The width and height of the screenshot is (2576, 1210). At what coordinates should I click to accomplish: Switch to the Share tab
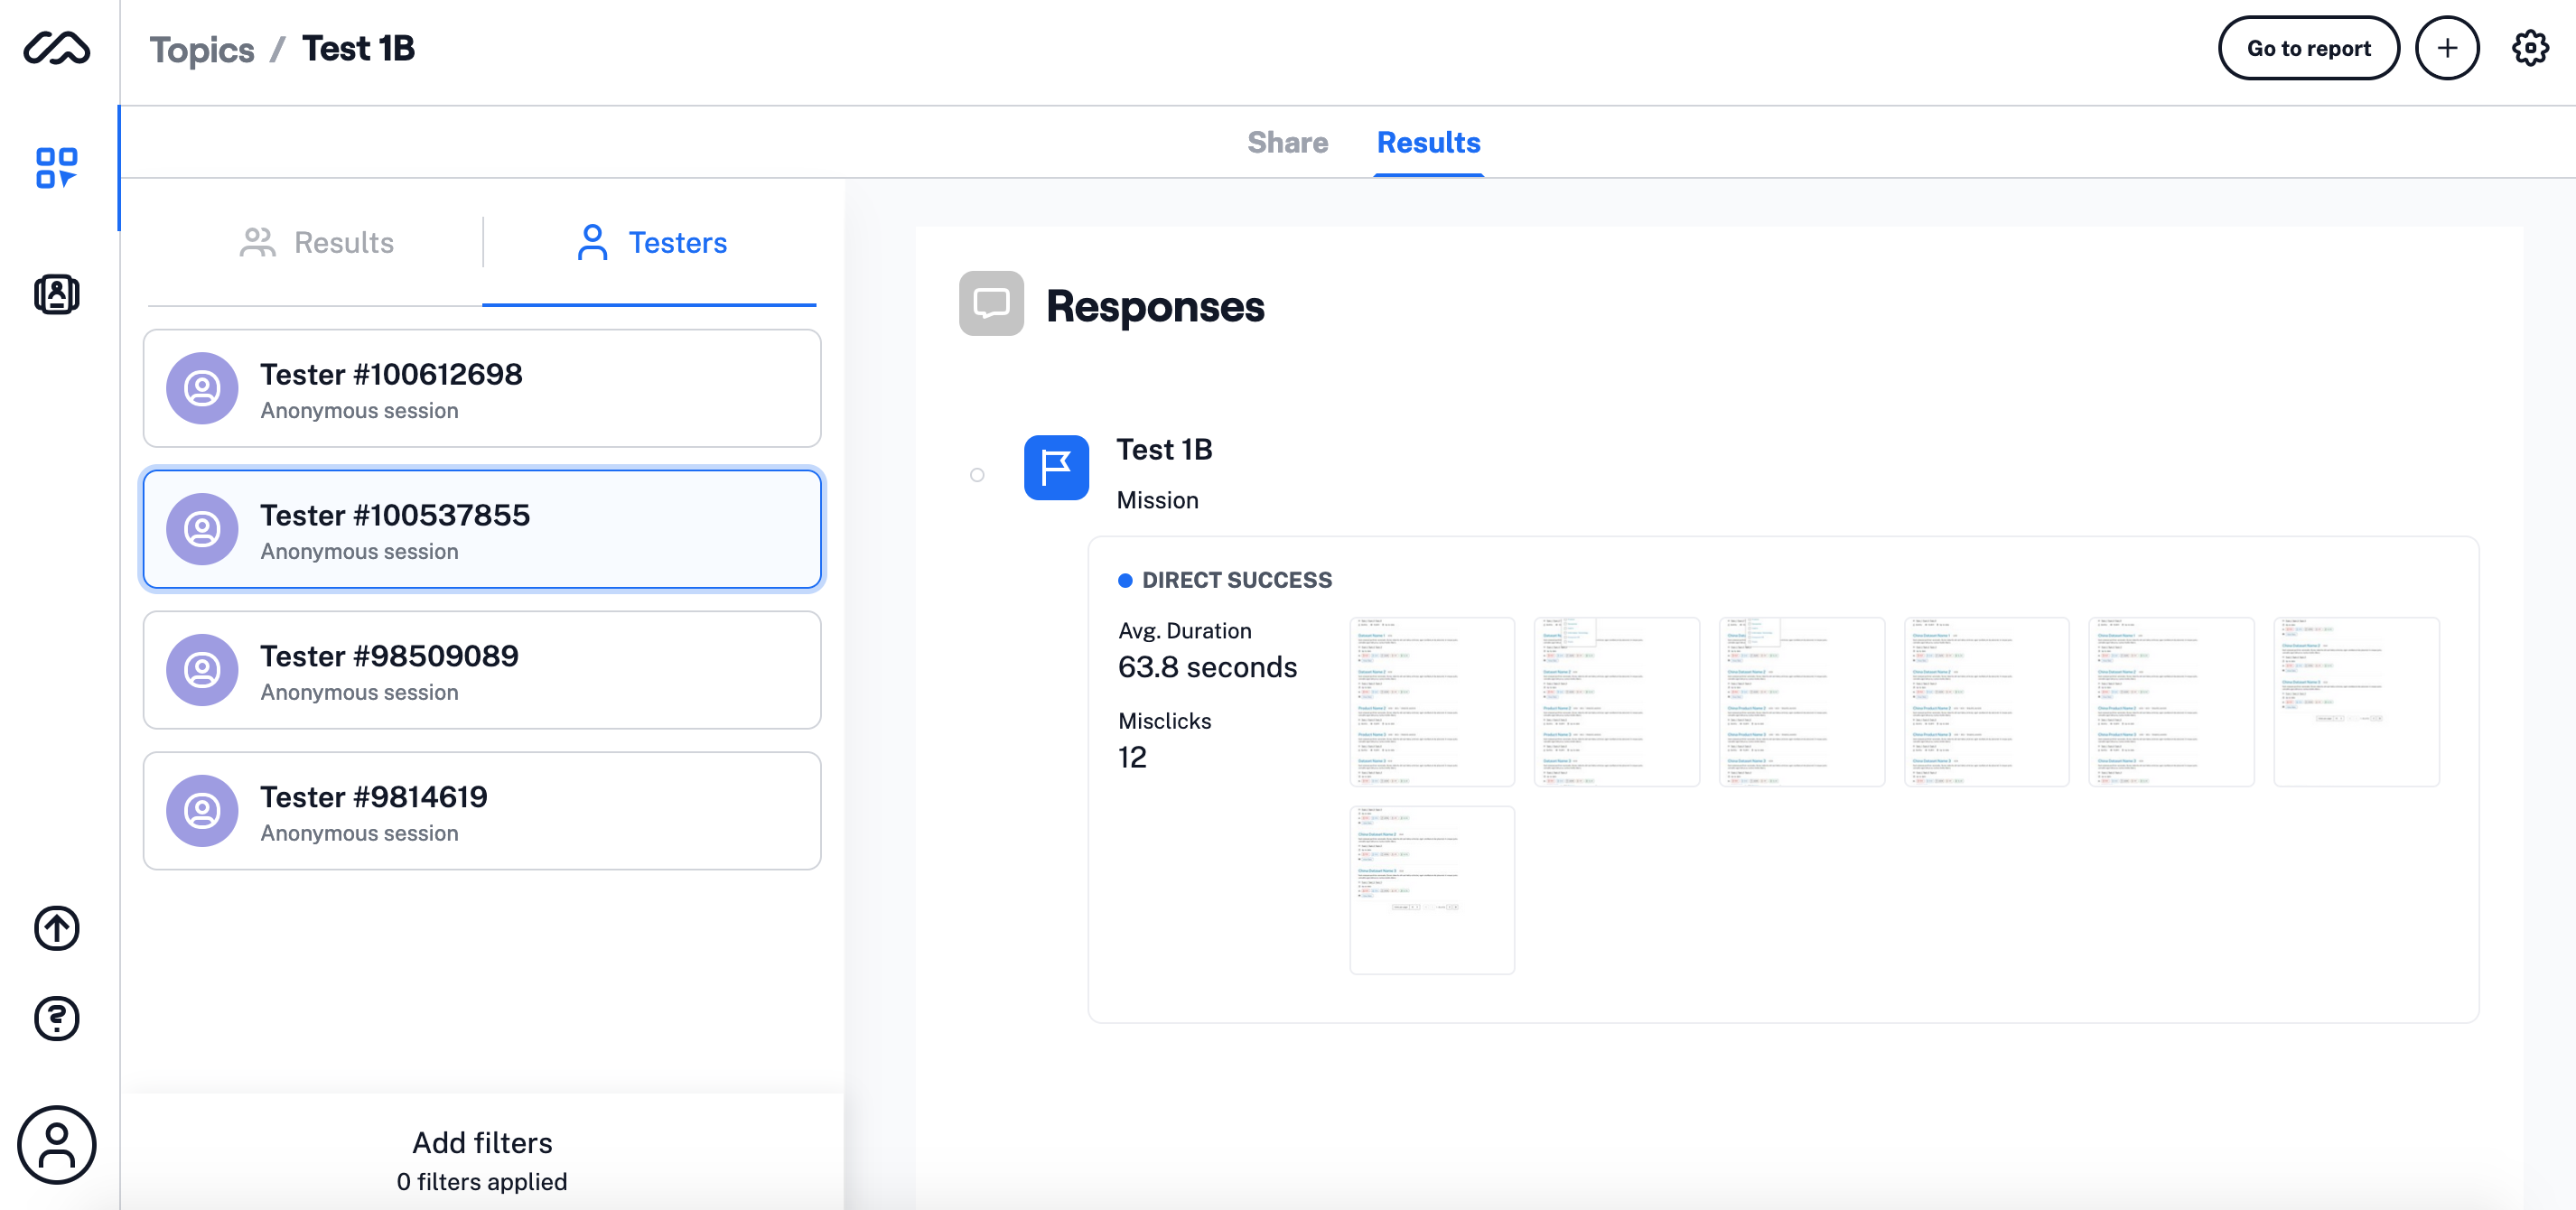[1288, 142]
